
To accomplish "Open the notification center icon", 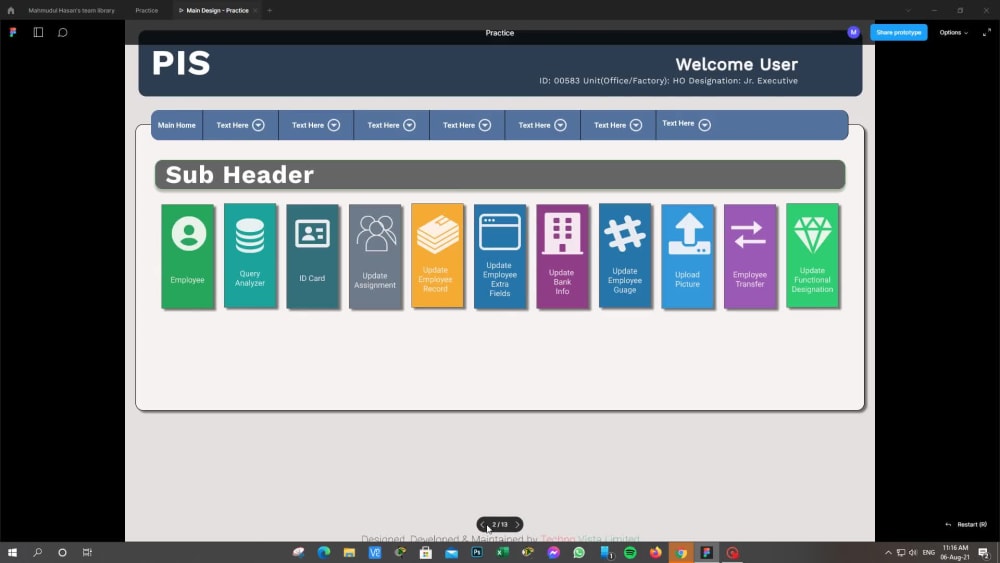I will tap(984, 552).
